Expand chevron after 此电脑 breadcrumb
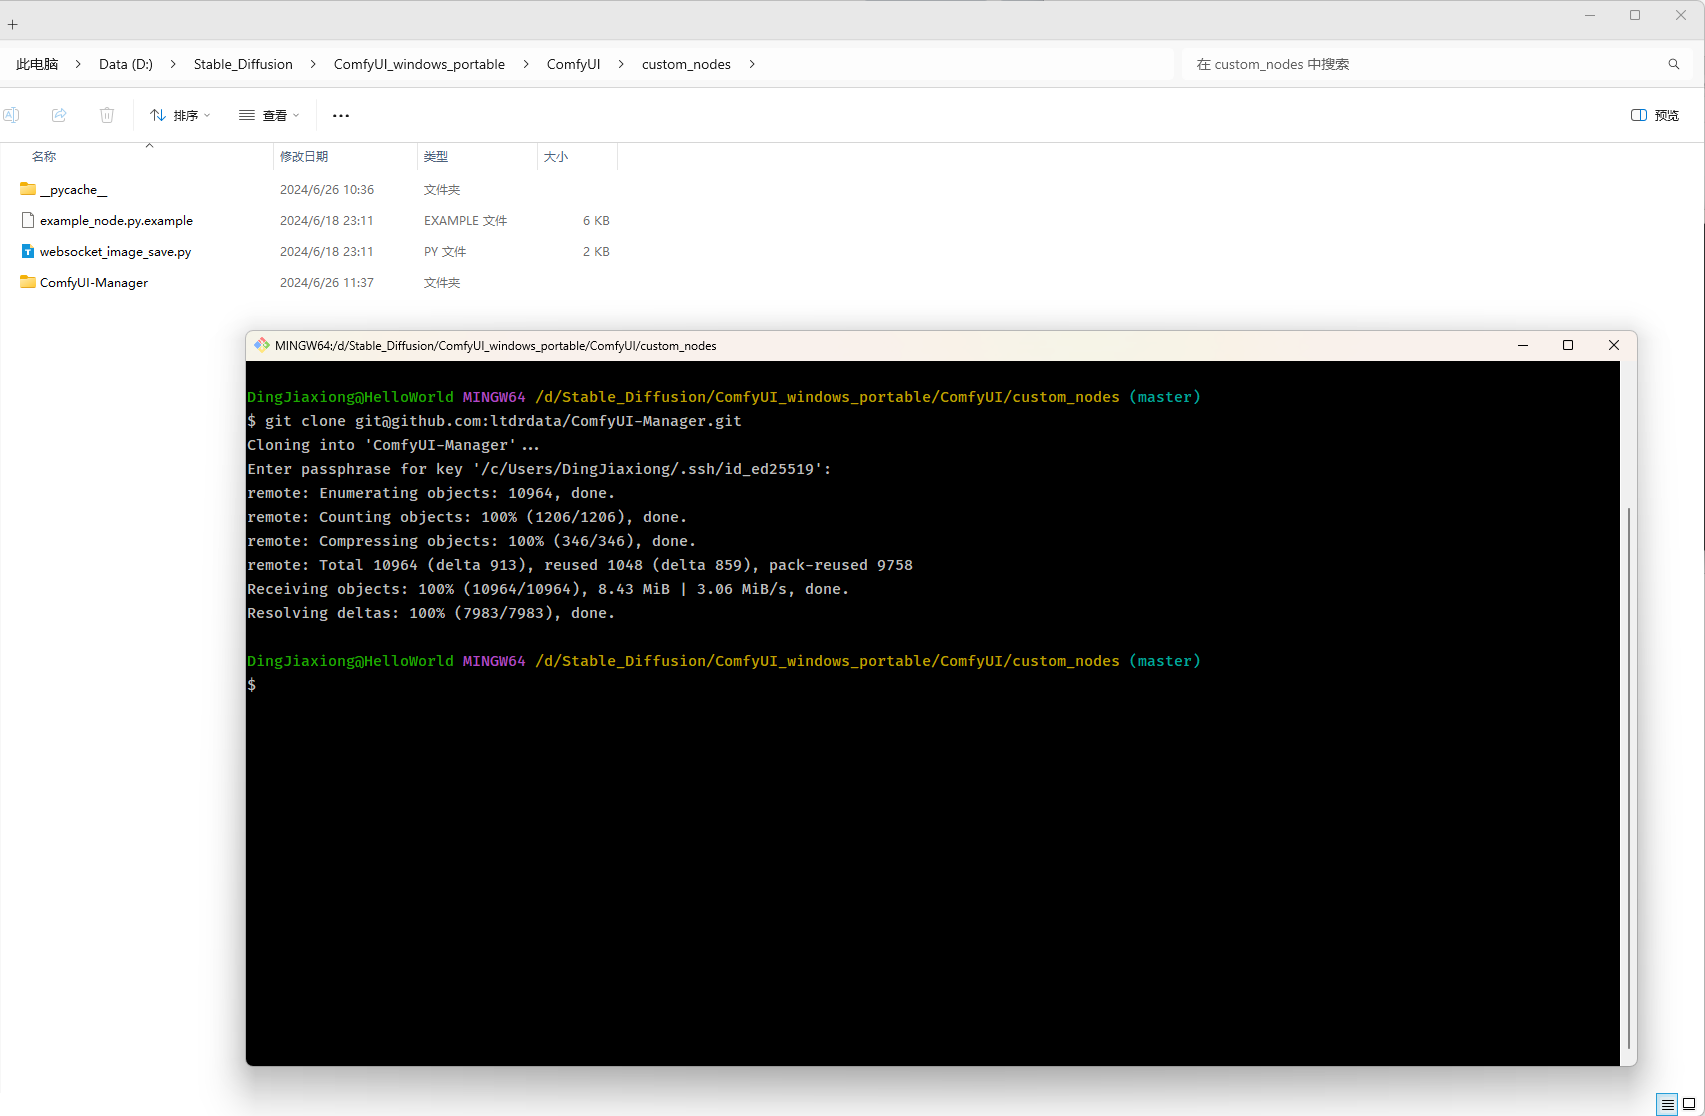The image size is (1705, 1116). click(78, 64)
